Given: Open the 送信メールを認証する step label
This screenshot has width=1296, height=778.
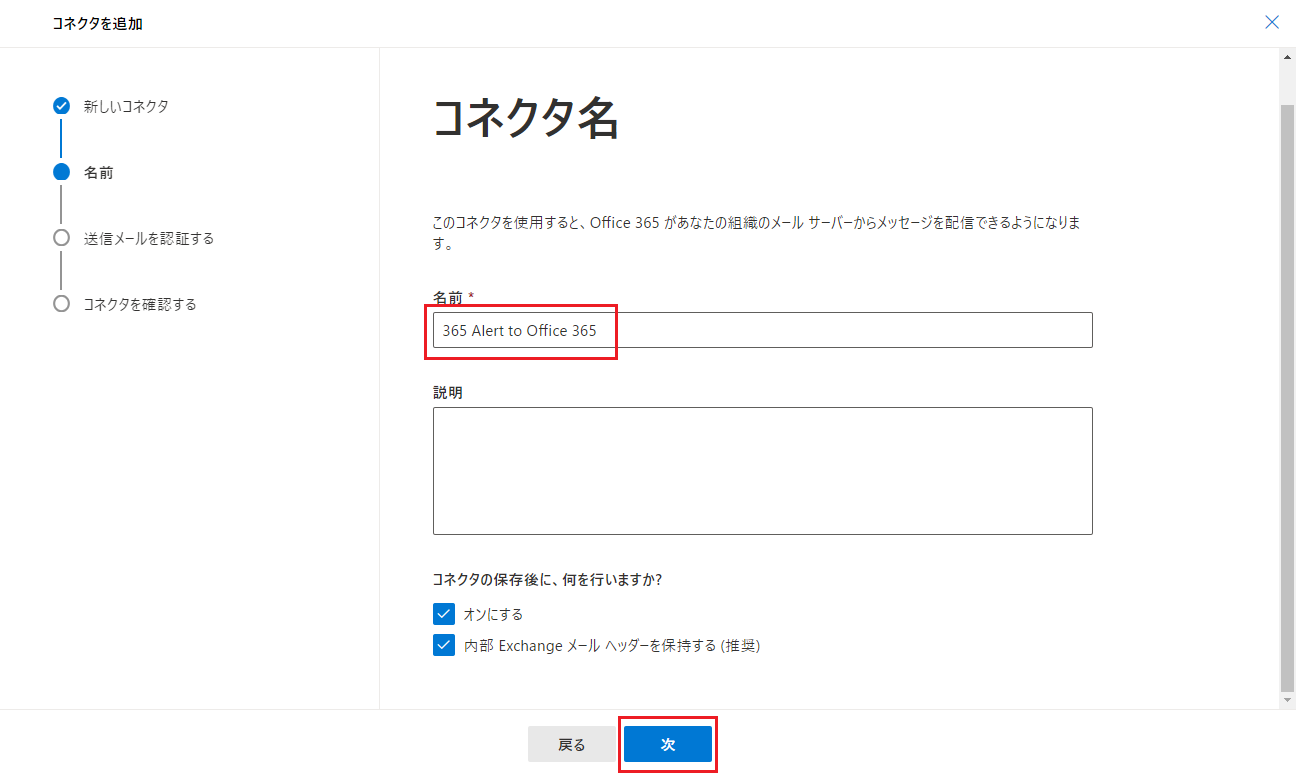Looking at the screenshot, I should click(149, 239).
